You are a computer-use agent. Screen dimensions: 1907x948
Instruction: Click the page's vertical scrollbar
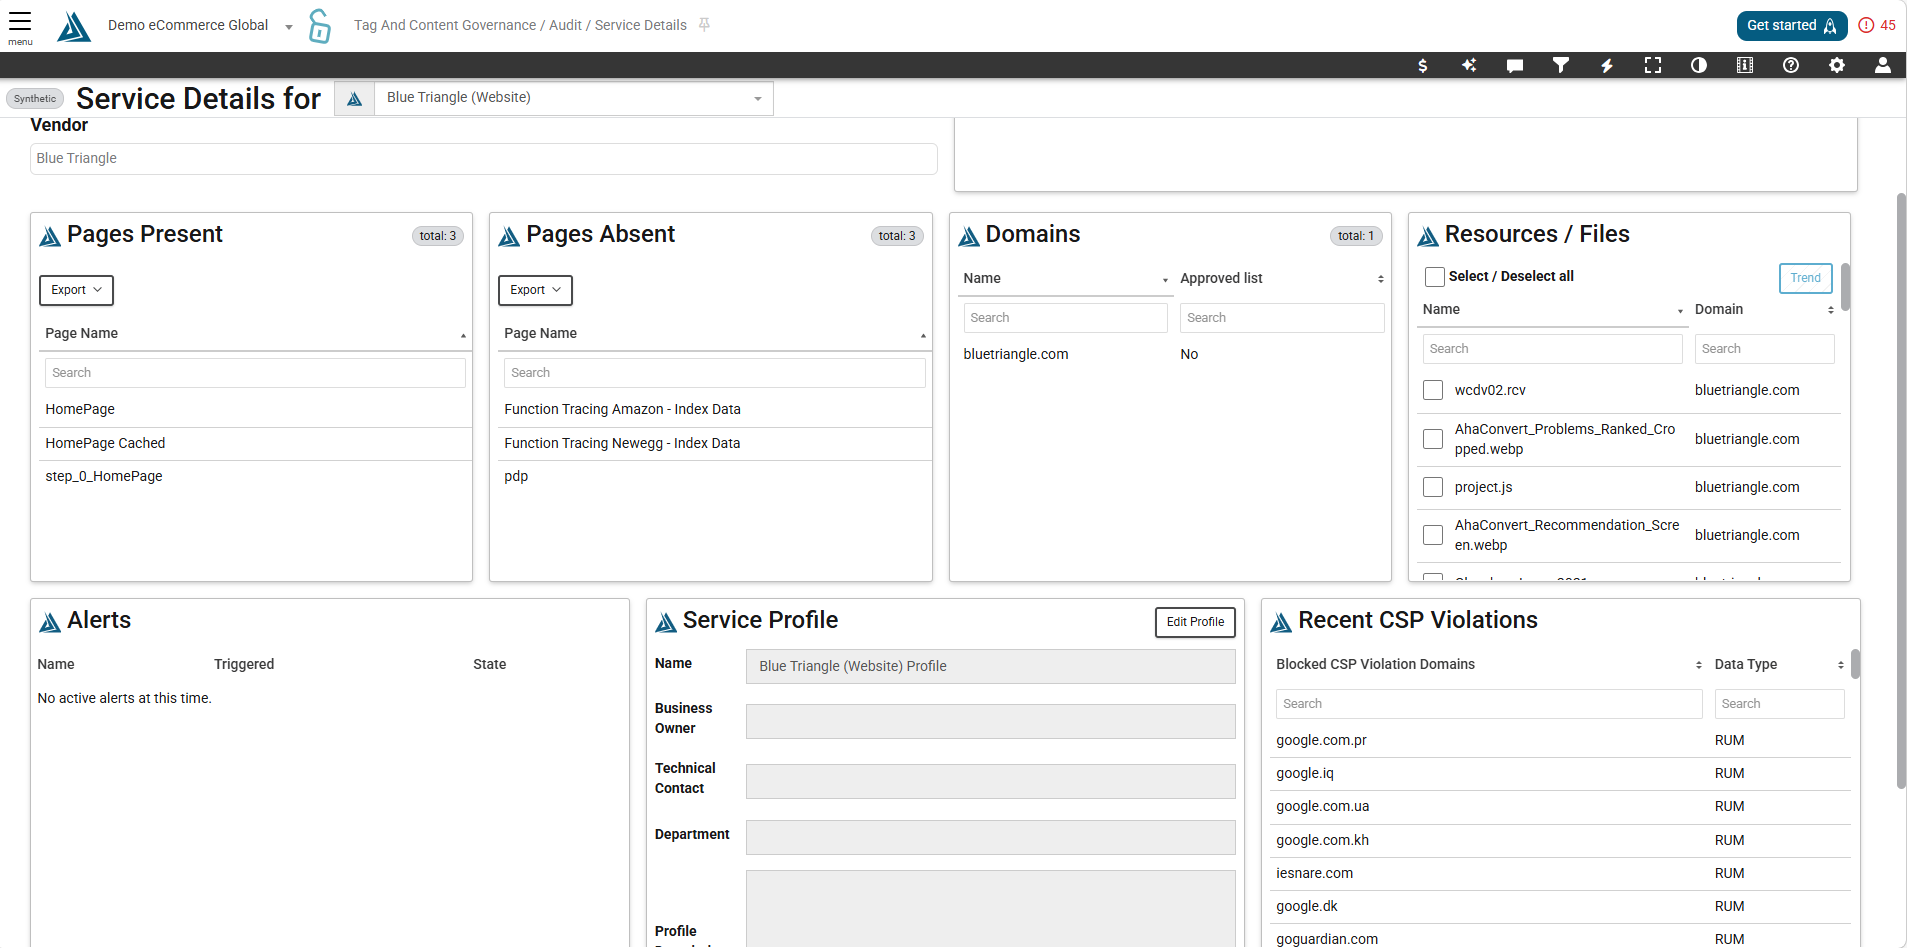coord(1901,490)
